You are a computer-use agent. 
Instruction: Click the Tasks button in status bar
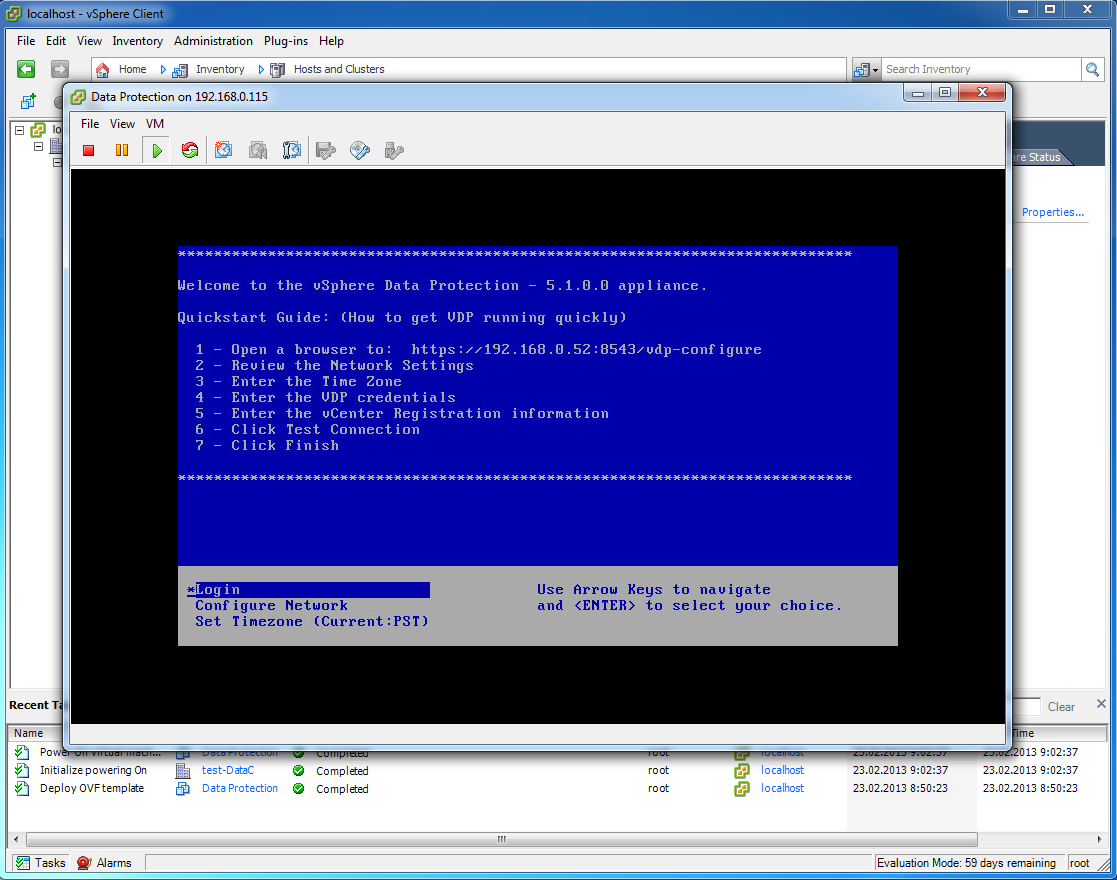click(x=41, y=863)
